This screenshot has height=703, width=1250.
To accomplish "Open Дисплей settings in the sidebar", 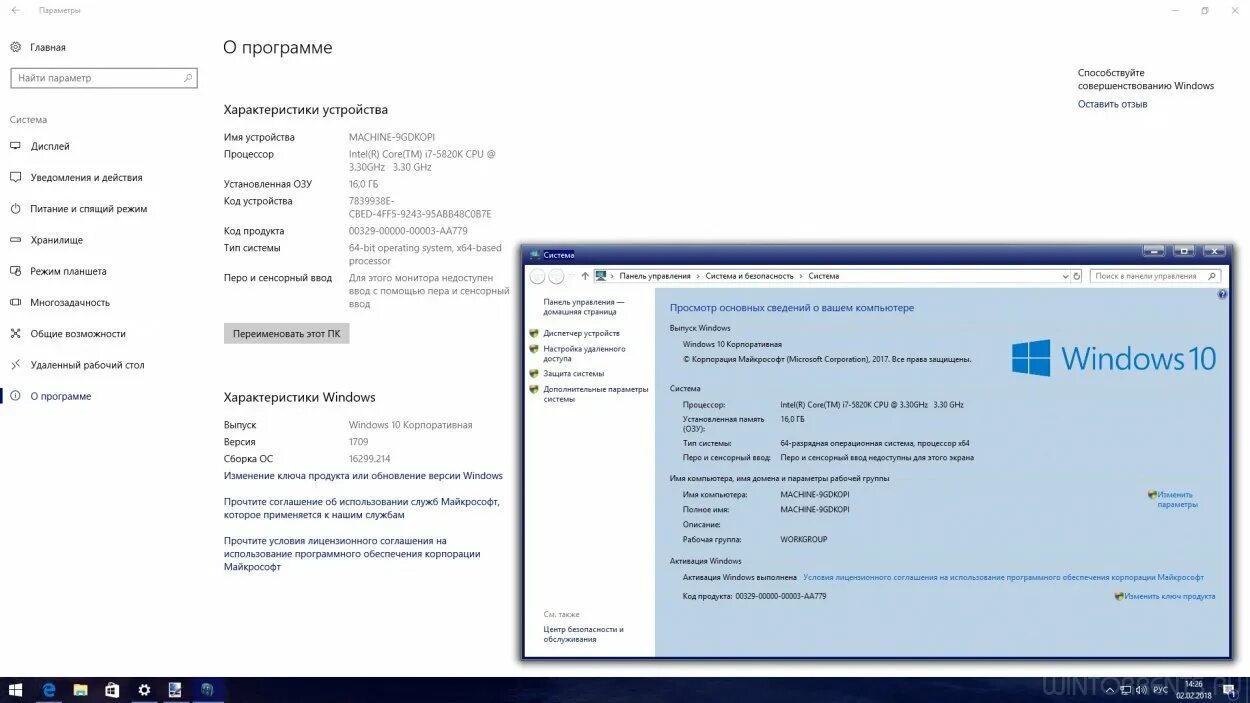I will (40, 146).
